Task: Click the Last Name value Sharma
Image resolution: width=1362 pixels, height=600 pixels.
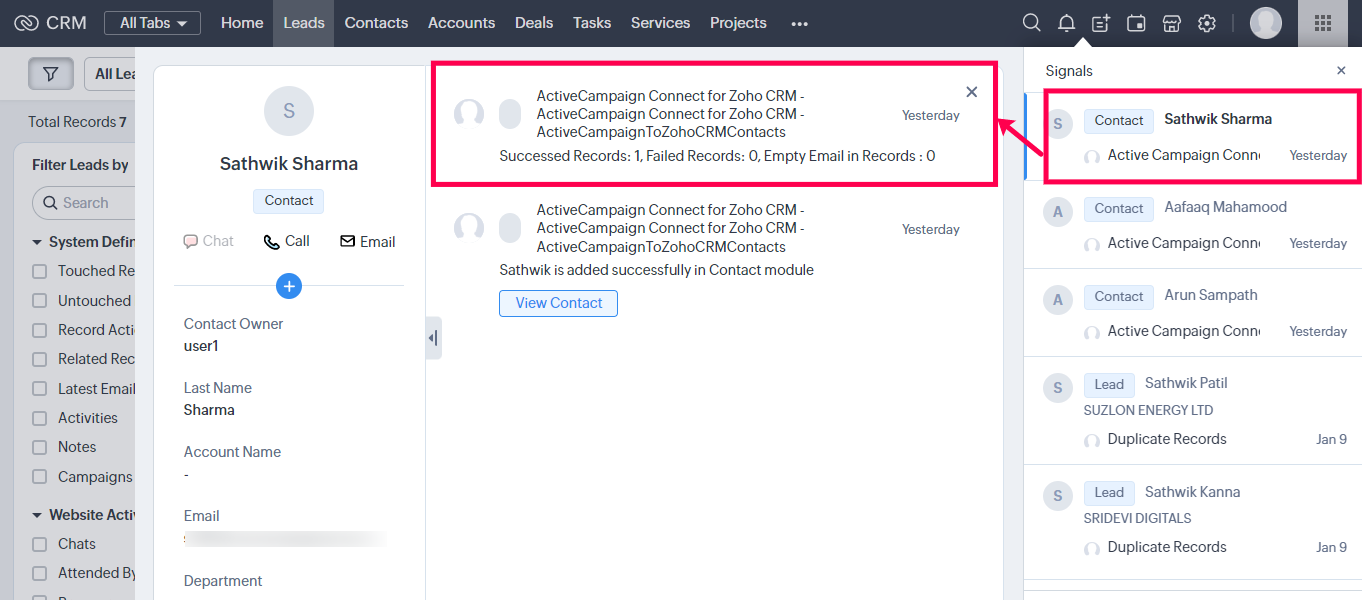Action: click(209, 410)
